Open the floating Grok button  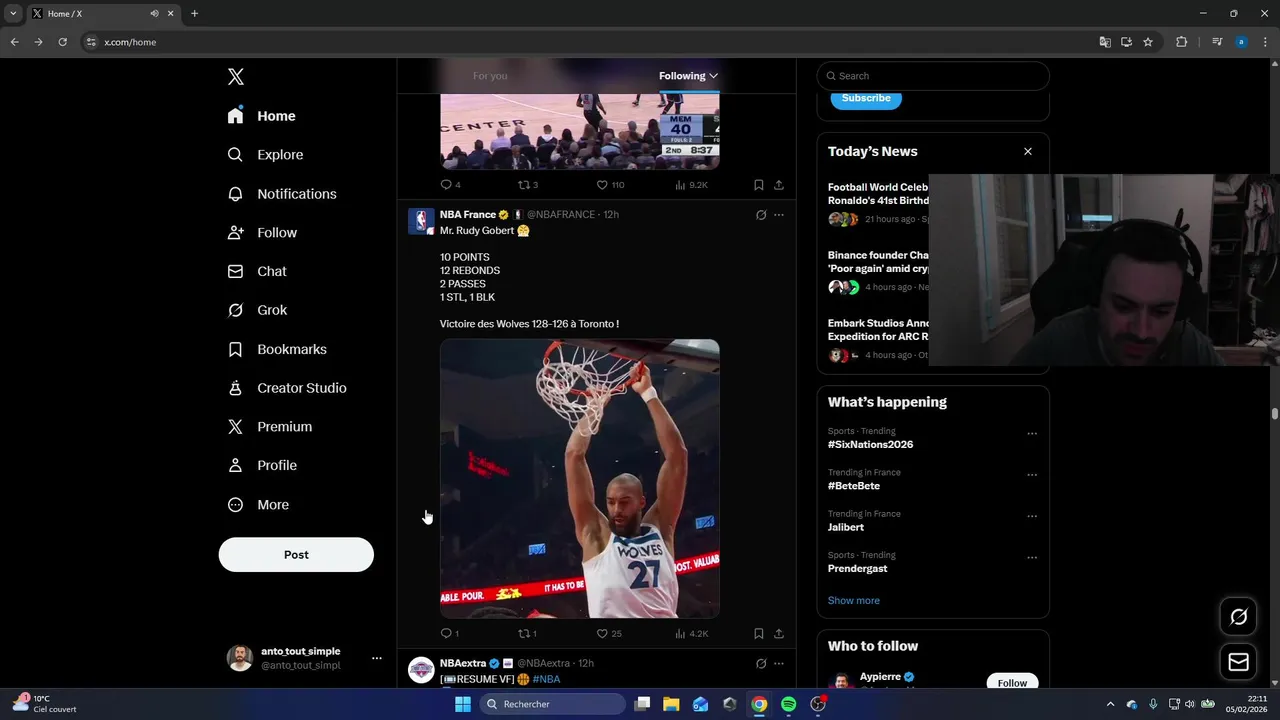[x=1239, y=617]
